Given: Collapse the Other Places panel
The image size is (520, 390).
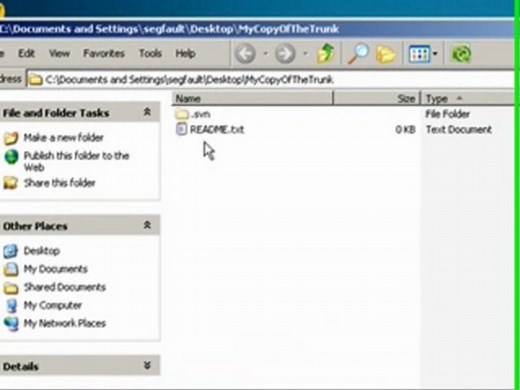Looking at the screenshot, I should pos(147,225).
